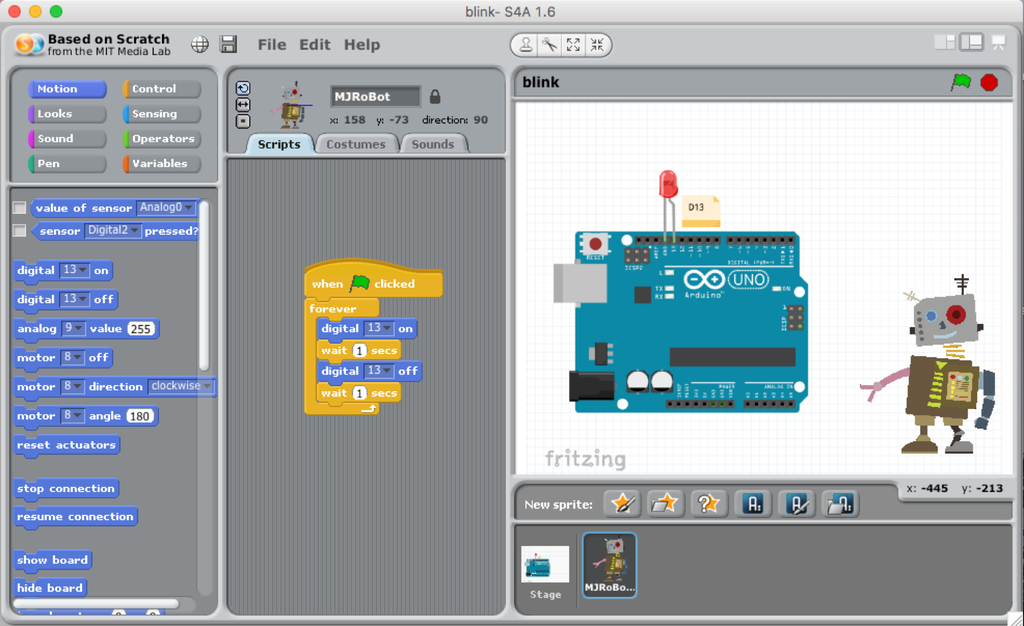Open pin dropdown of palette 'digital on' block
Image resolution: width=1024 pixels, height=626 pixels.
coord(74,270)
